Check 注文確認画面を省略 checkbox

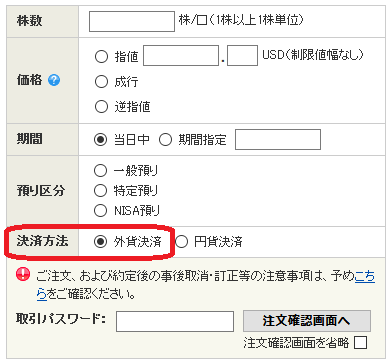tap(360, 342)
